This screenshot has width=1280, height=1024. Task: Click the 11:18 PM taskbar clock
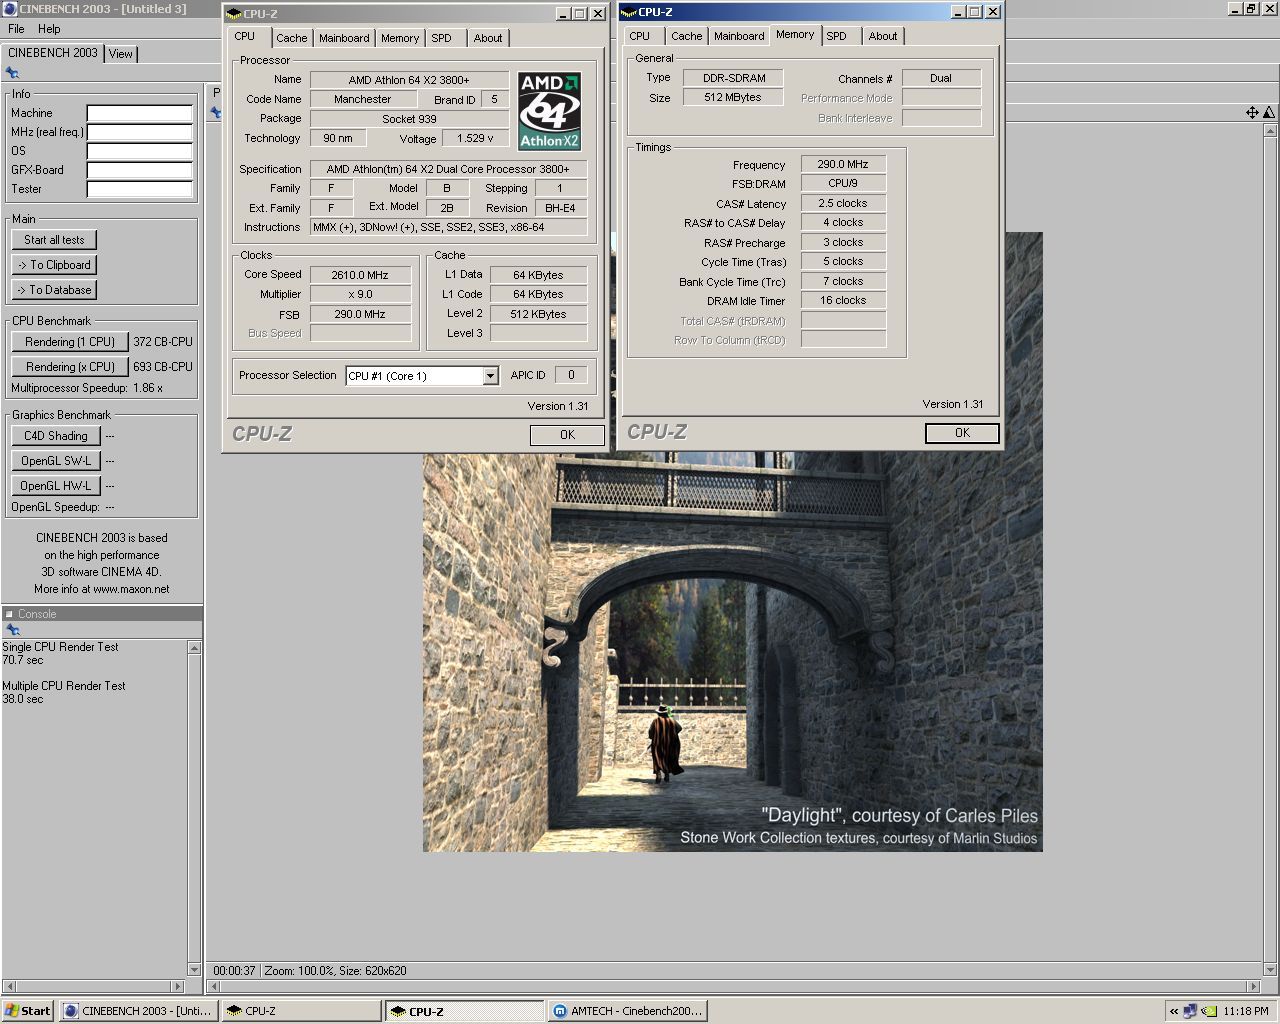pyautogui.click(x=1245, y=1011)
